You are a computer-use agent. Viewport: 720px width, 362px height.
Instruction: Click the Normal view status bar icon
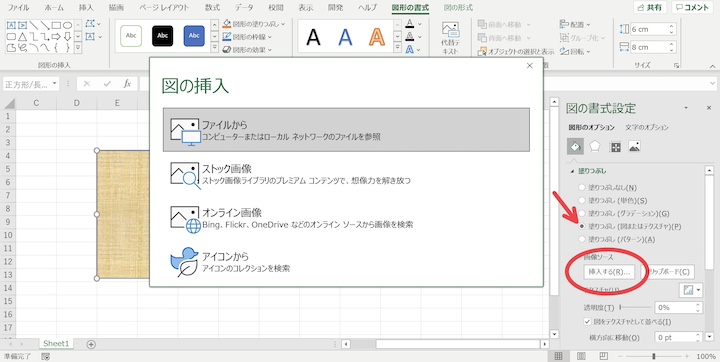[558, 356]
